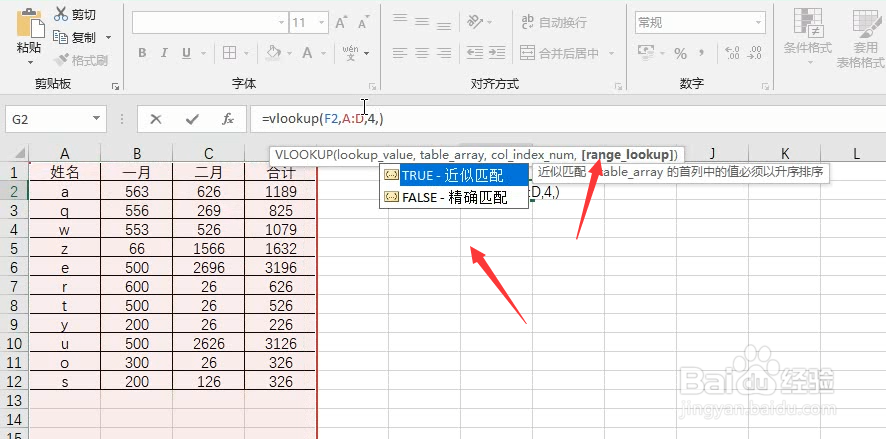
Task: Decrease font size with small A icon
Action: click(x=363, y=23)
